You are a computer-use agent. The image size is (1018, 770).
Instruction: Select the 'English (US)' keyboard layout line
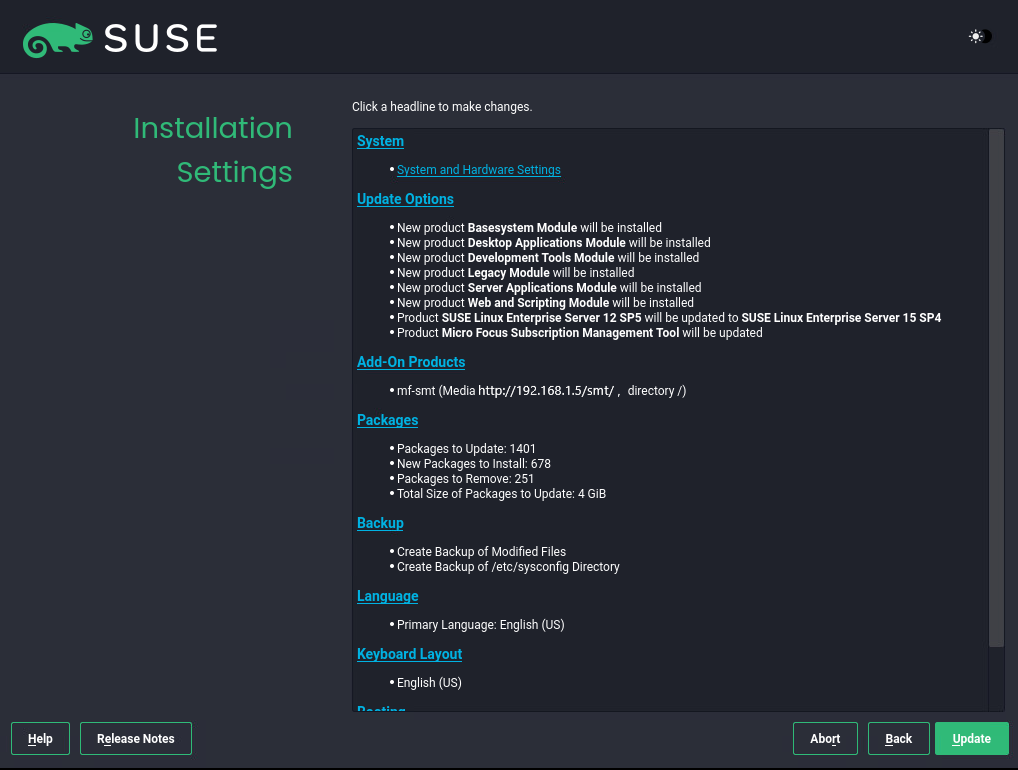429,683
